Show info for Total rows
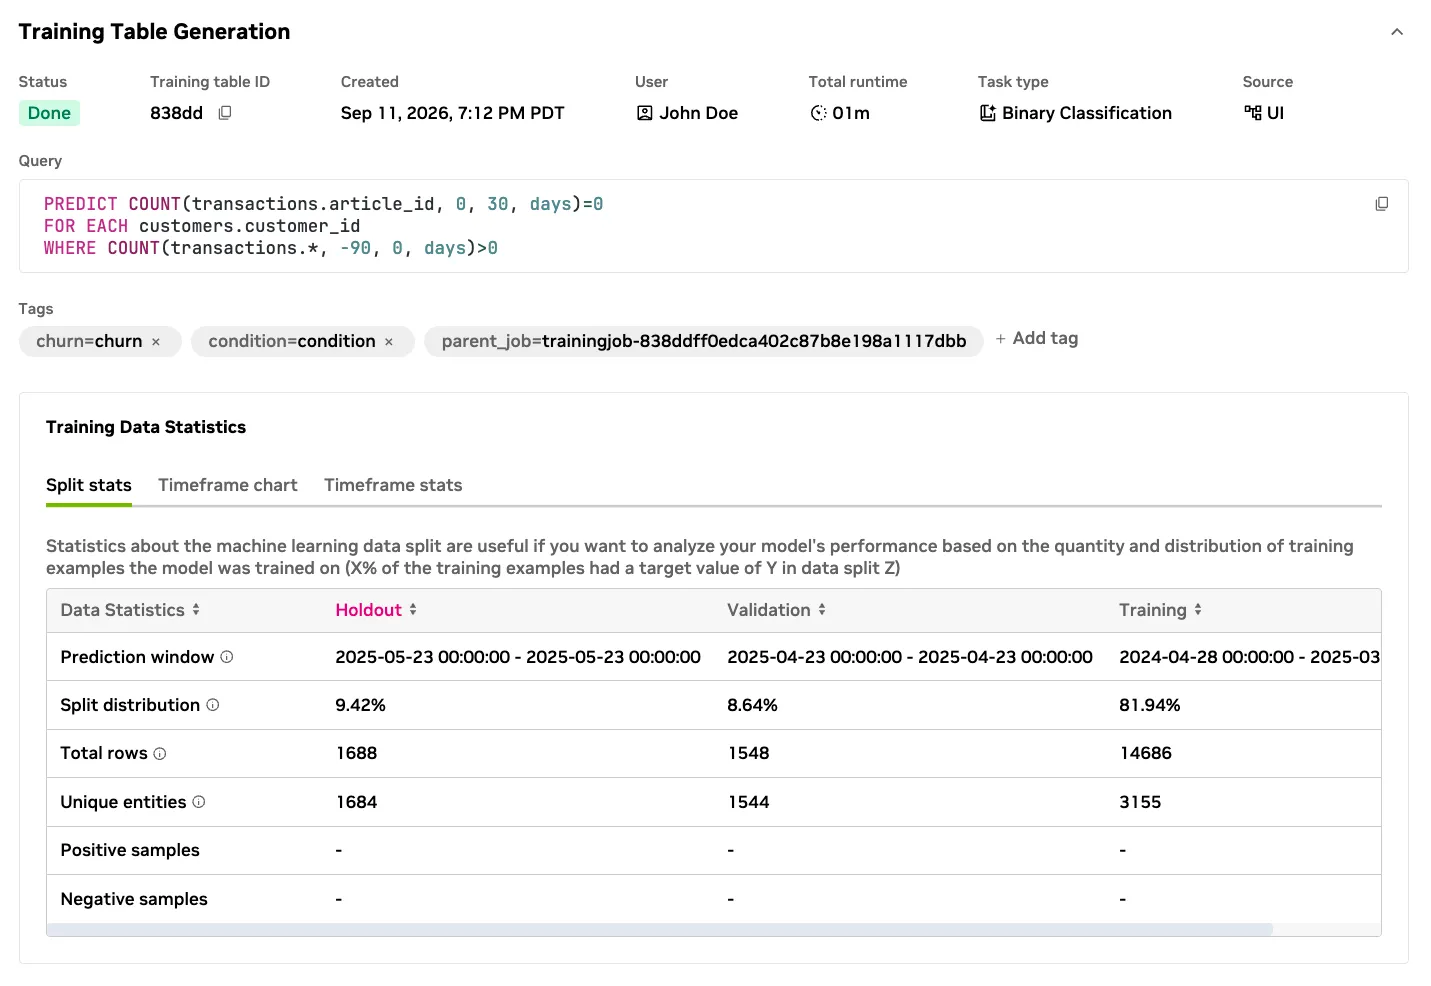This screenshot has width=1431, height=986. [160, 754]
